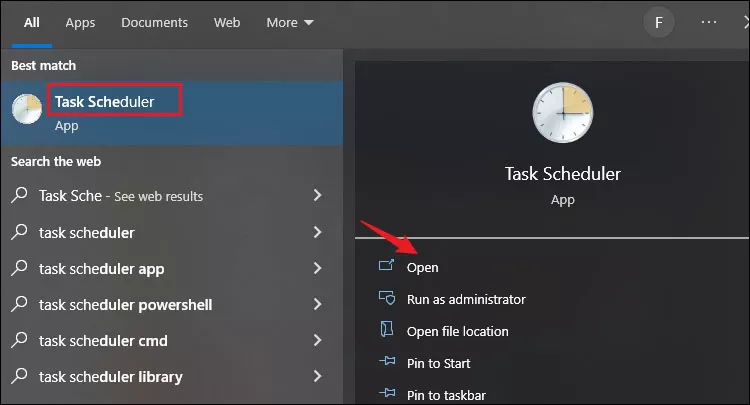This screenshot has width=750, height=405.
Task: Click the Pin to Start pin icon
Action: [x=387, y=361]
